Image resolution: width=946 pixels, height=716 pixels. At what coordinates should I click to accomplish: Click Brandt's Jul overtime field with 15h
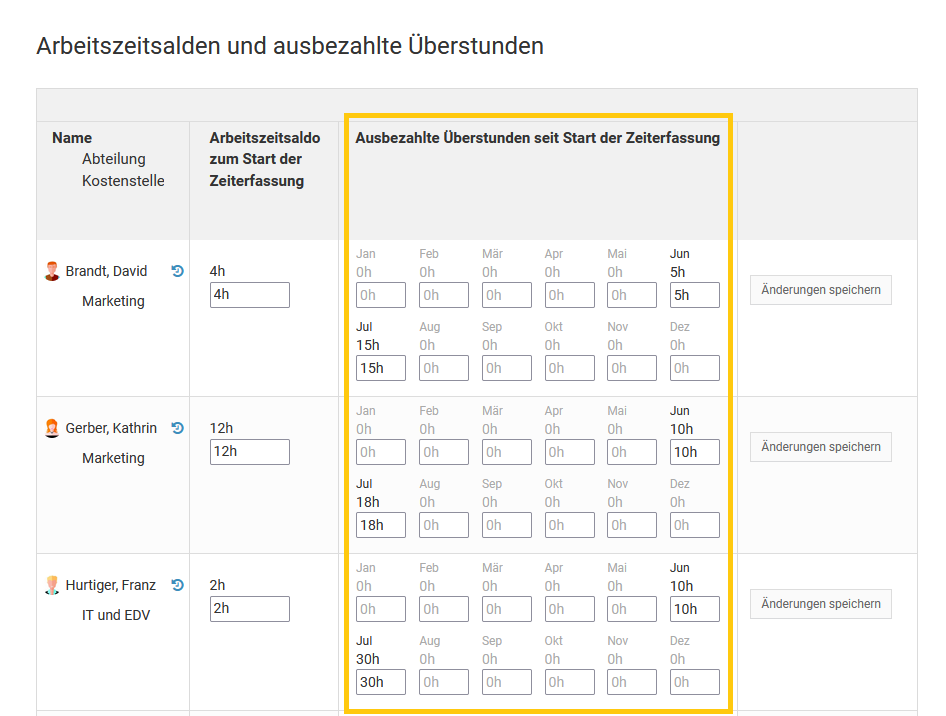(x=380, y=368)
